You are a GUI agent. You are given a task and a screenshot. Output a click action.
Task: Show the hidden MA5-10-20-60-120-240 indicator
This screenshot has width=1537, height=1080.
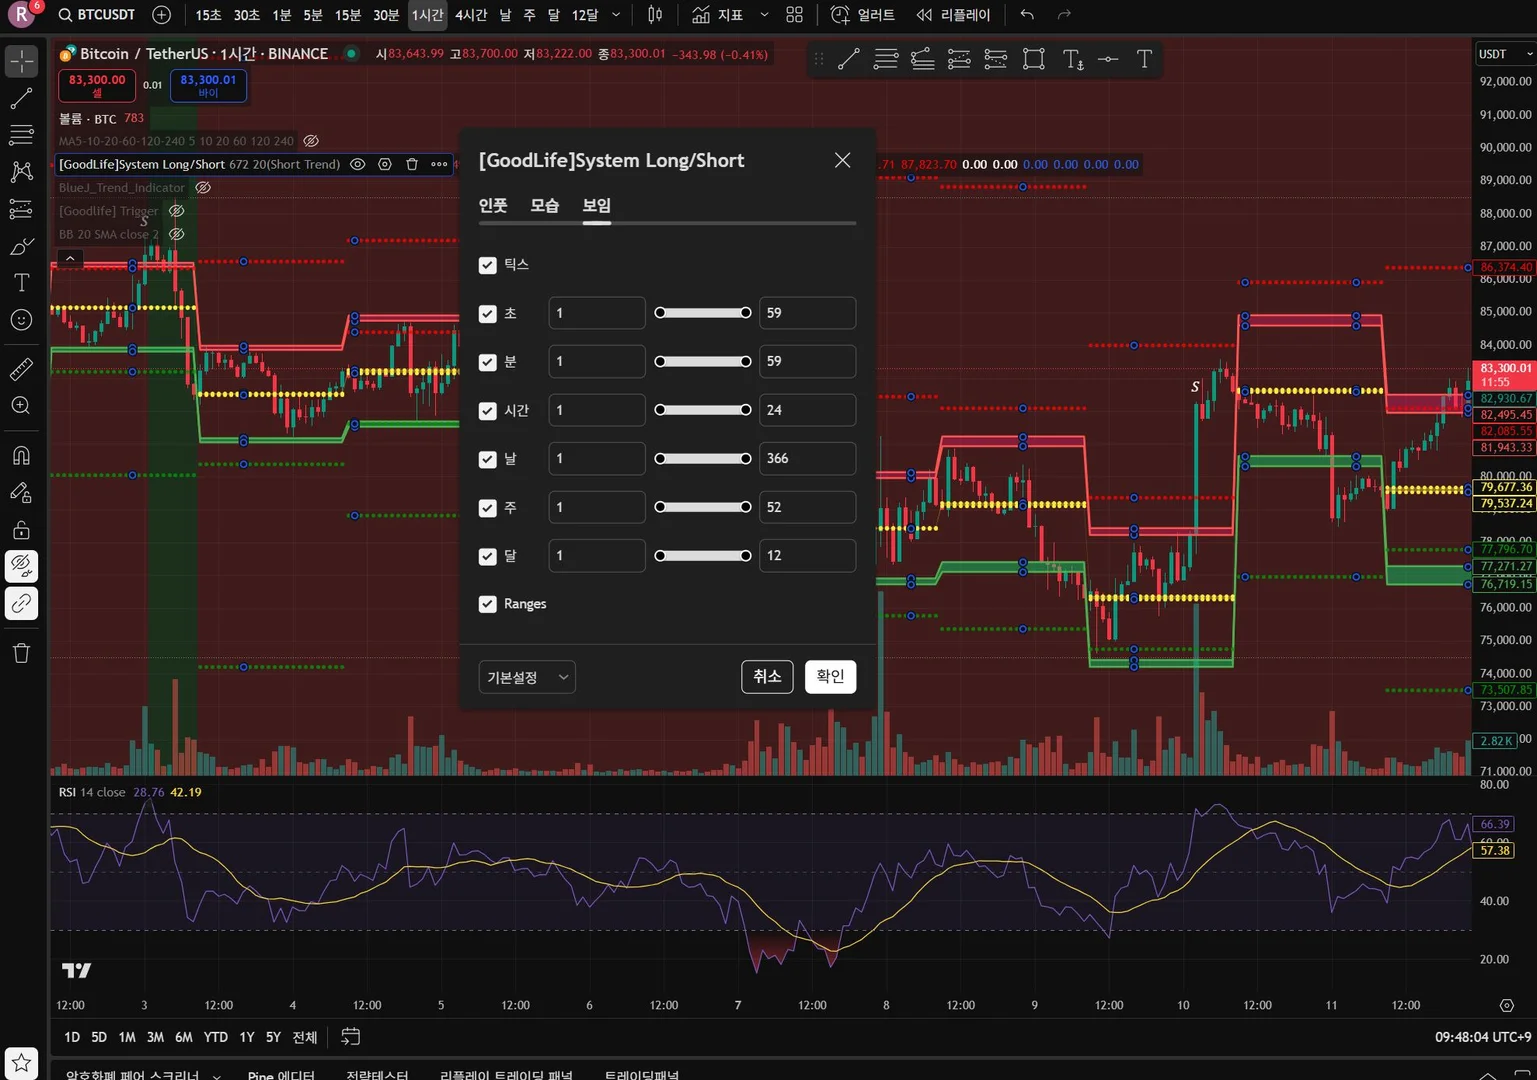[311, 141]
